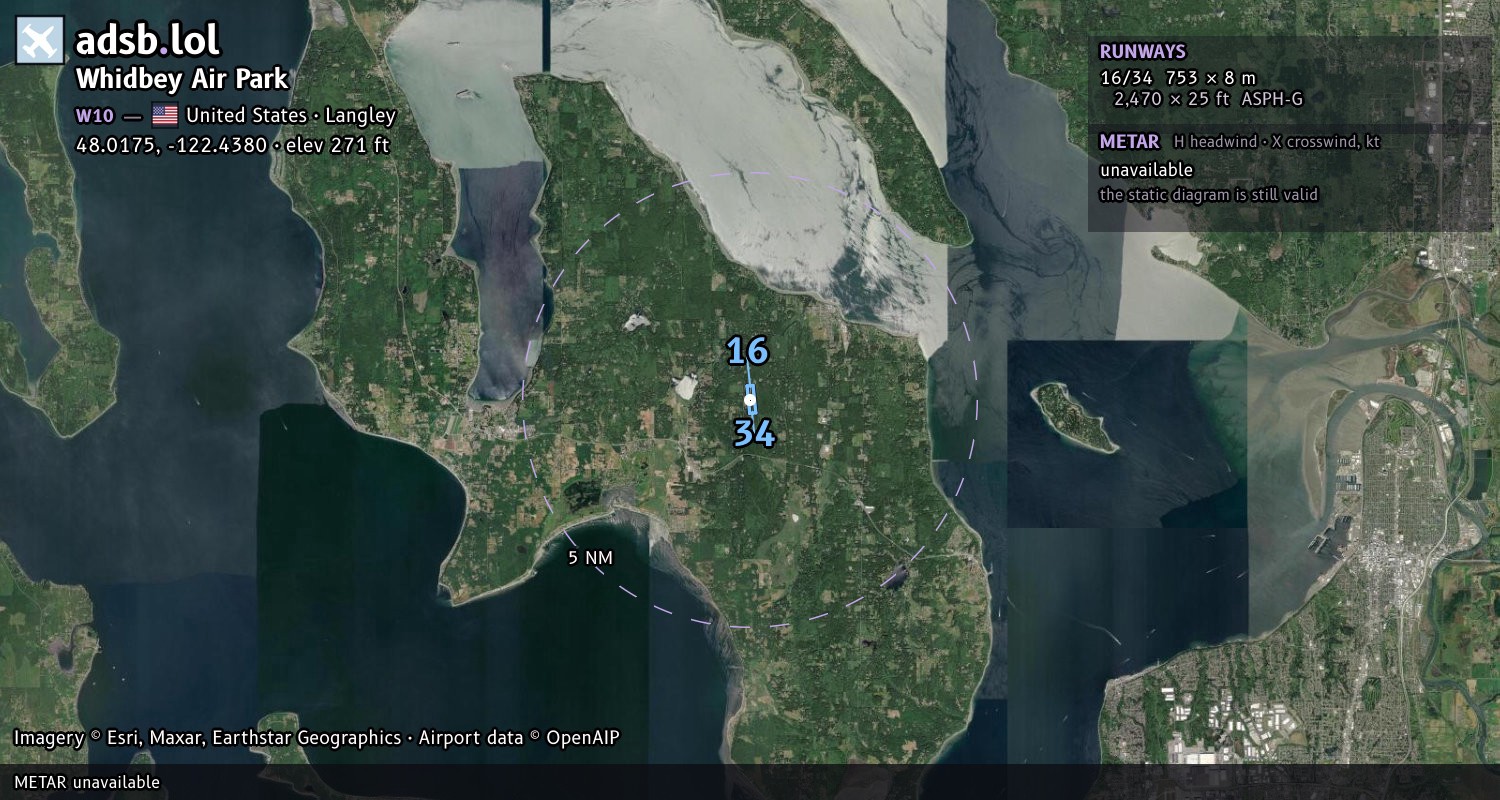
Task: Click the 'unavailable' METAR status in panel
Action: 1146,170
